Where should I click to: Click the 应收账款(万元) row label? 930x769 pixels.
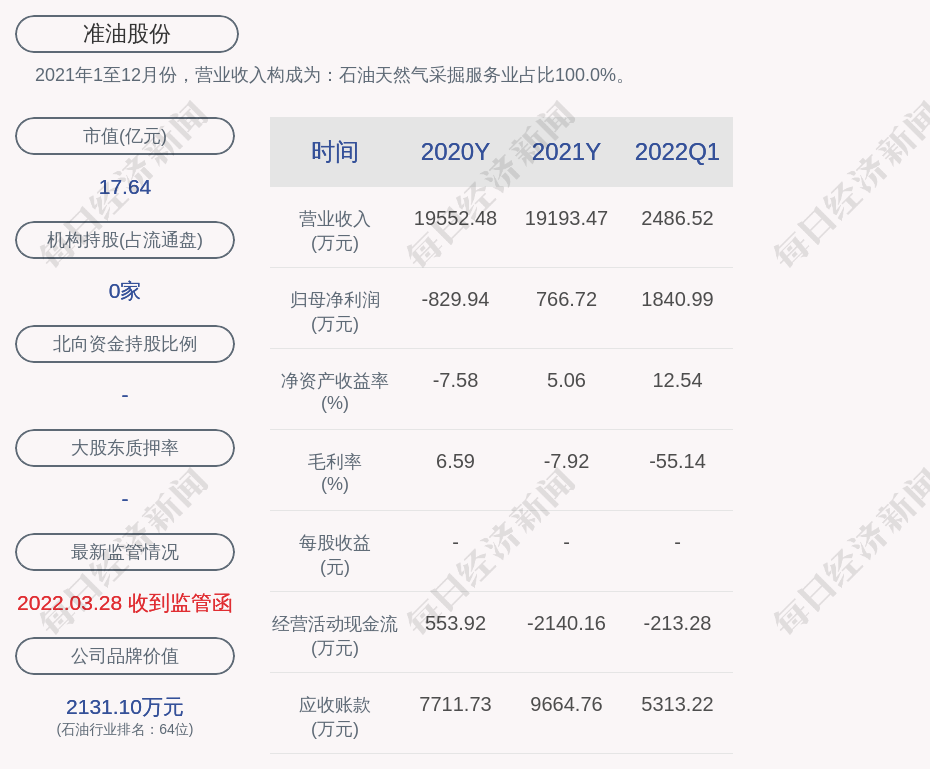point(335,717)
